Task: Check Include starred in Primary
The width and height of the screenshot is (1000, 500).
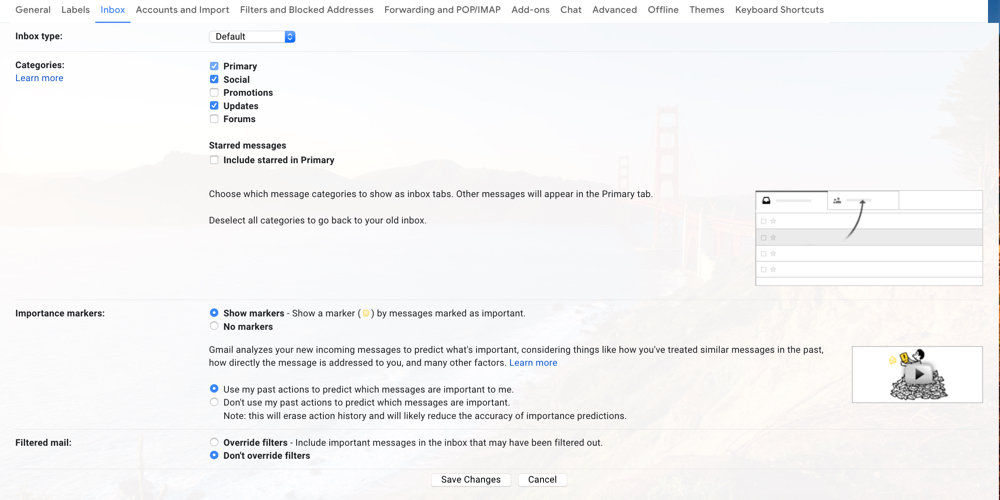Action: (x=214, y=160)
